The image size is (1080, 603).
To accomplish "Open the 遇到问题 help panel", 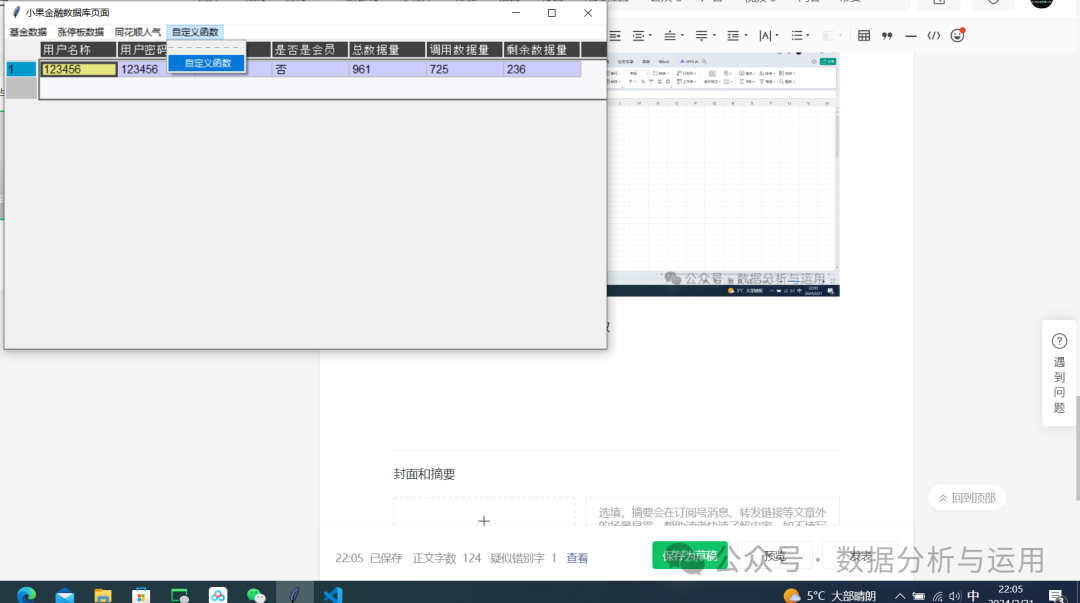I will point(1059,374).
